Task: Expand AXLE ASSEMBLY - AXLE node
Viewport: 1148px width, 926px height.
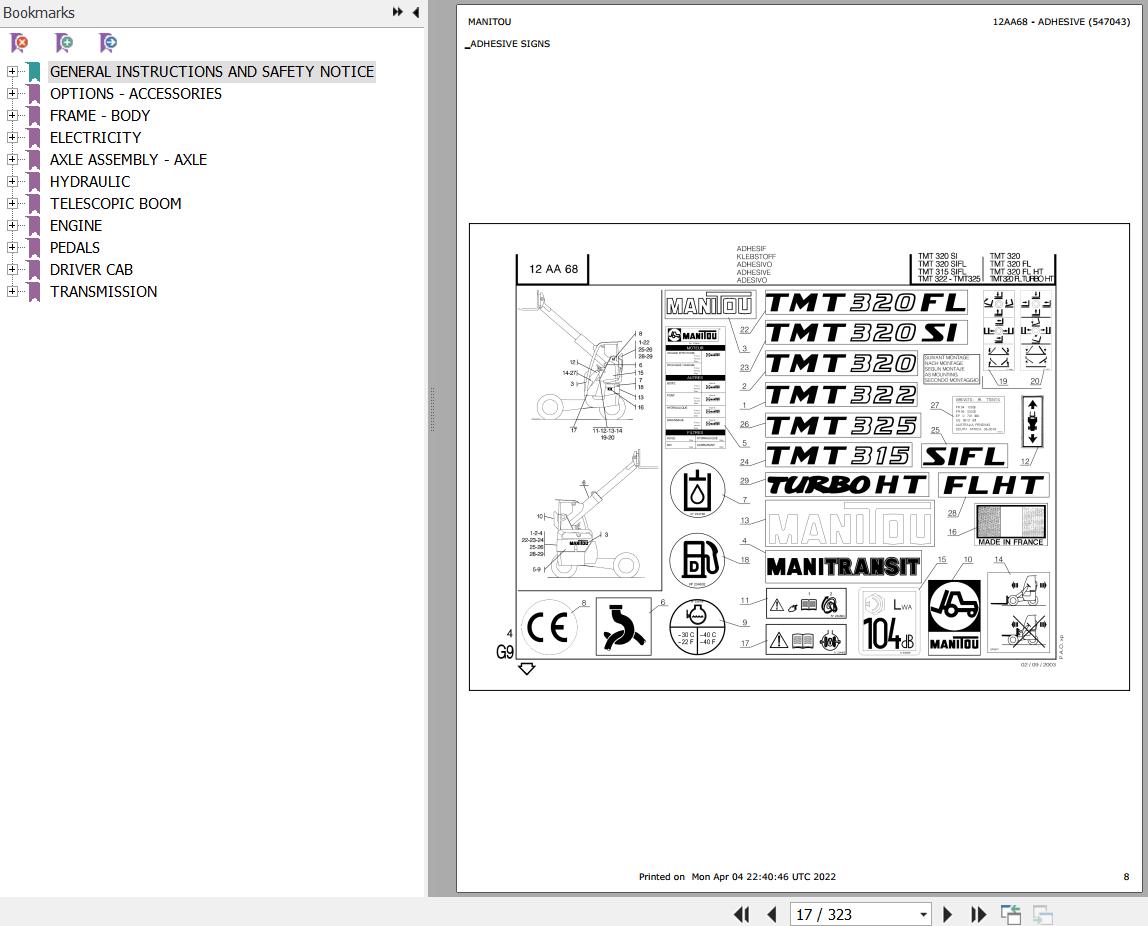Action: [x=12, y=160]
